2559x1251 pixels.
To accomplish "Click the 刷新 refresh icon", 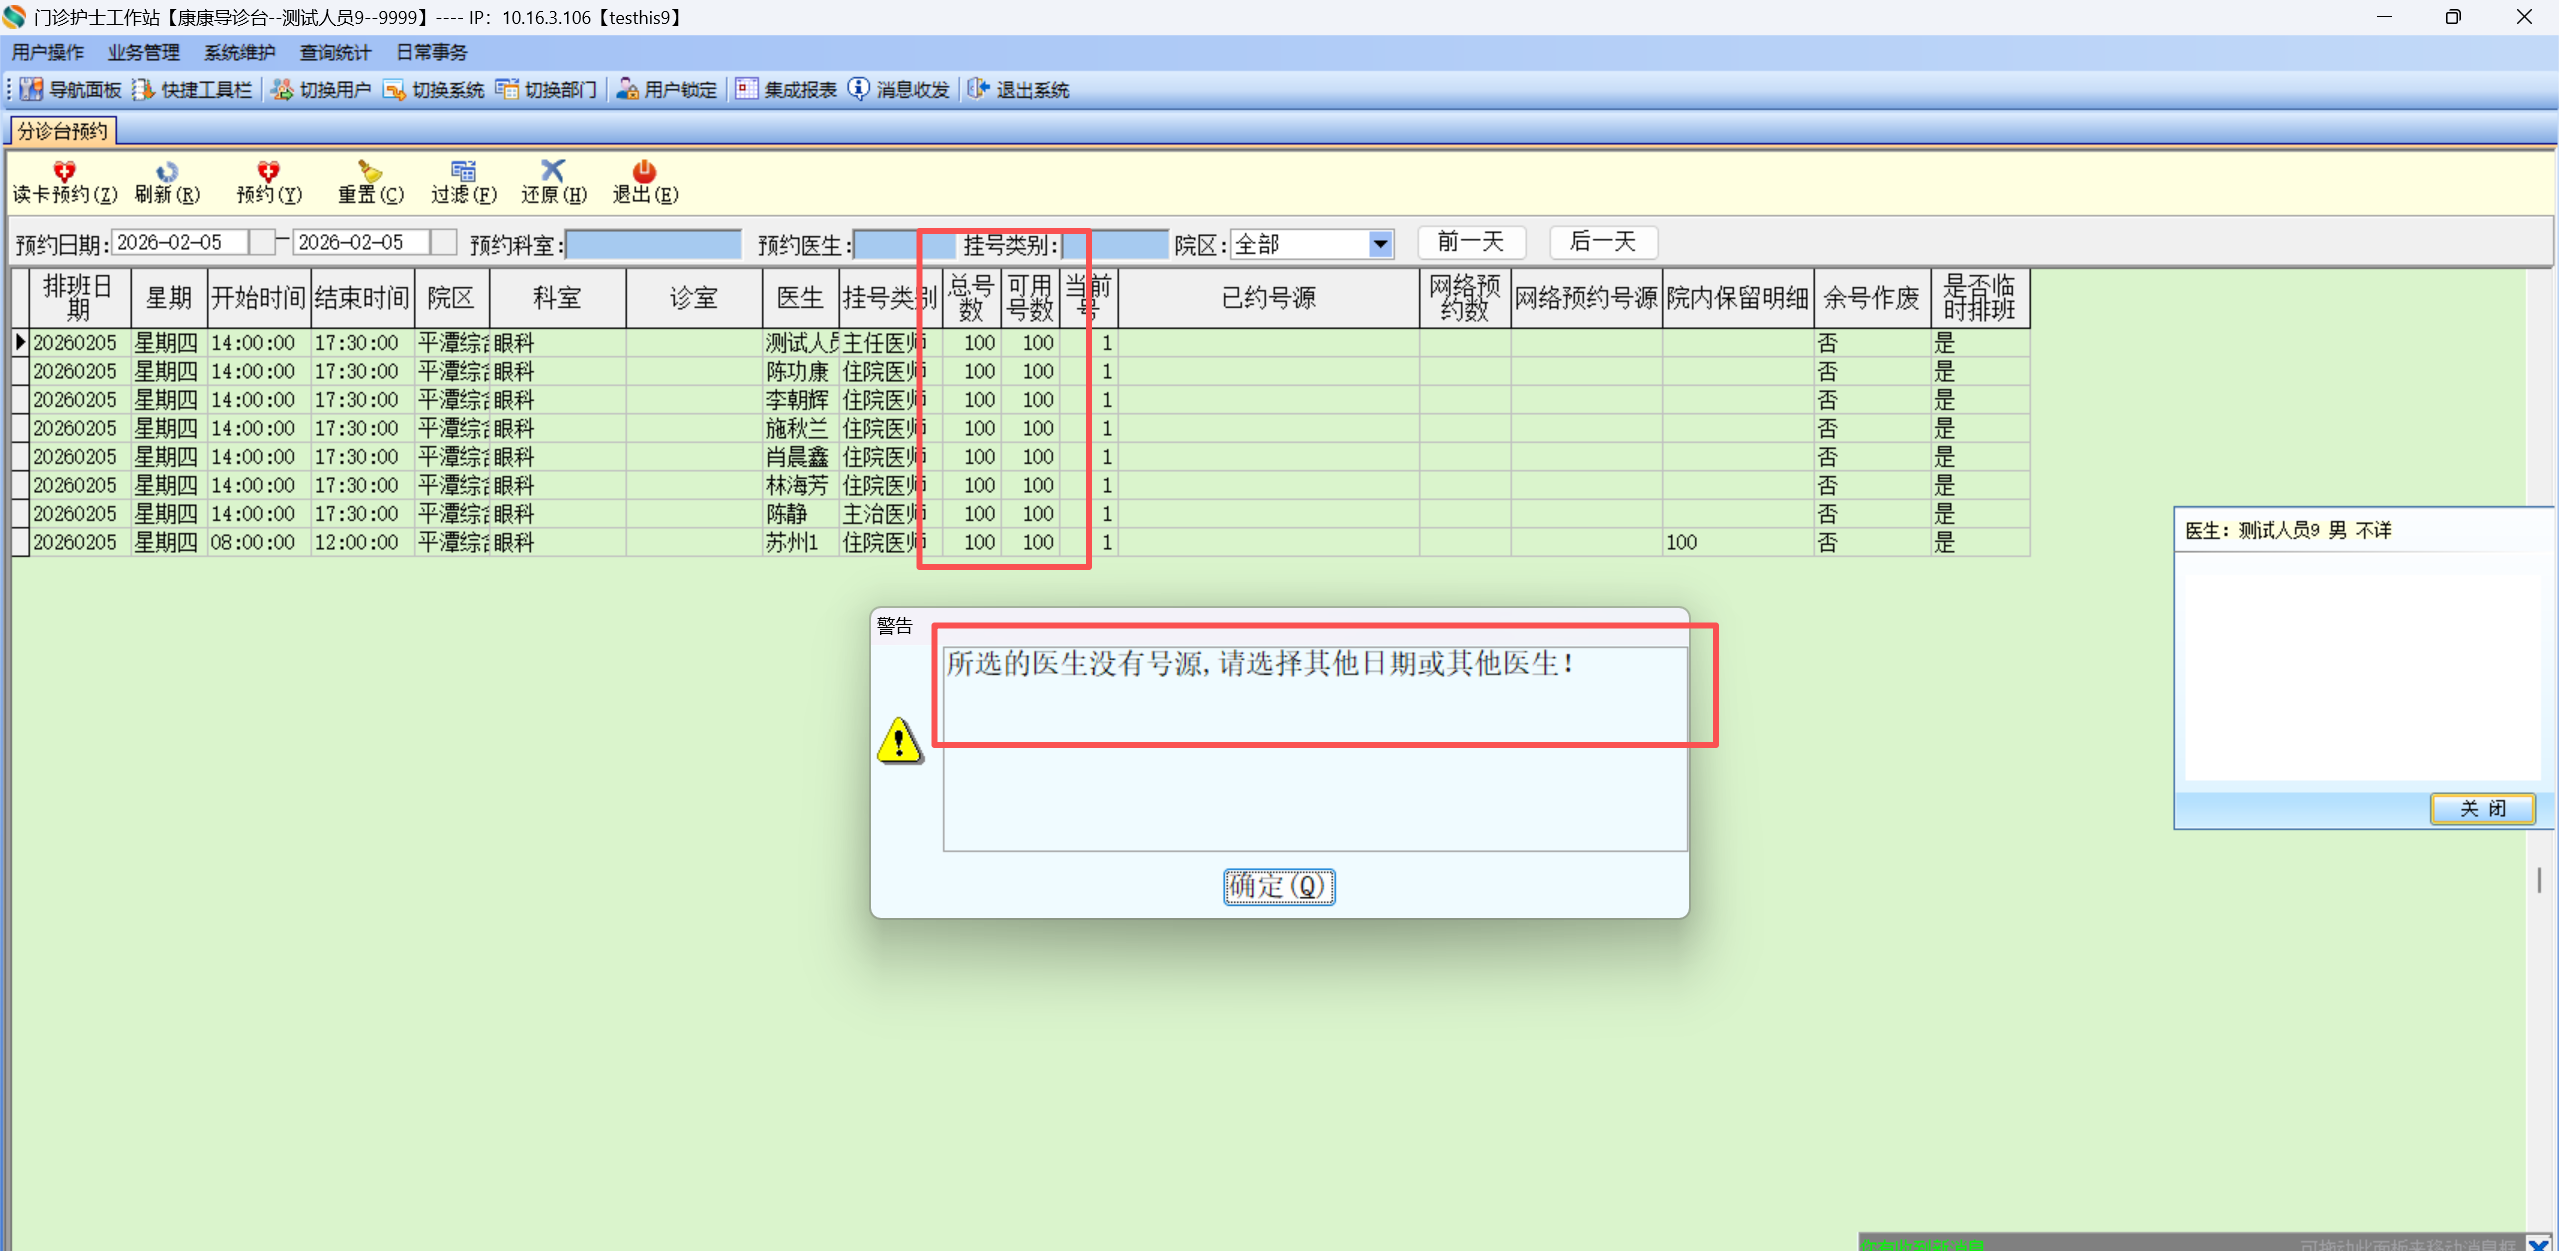I will tap(166, 171).
